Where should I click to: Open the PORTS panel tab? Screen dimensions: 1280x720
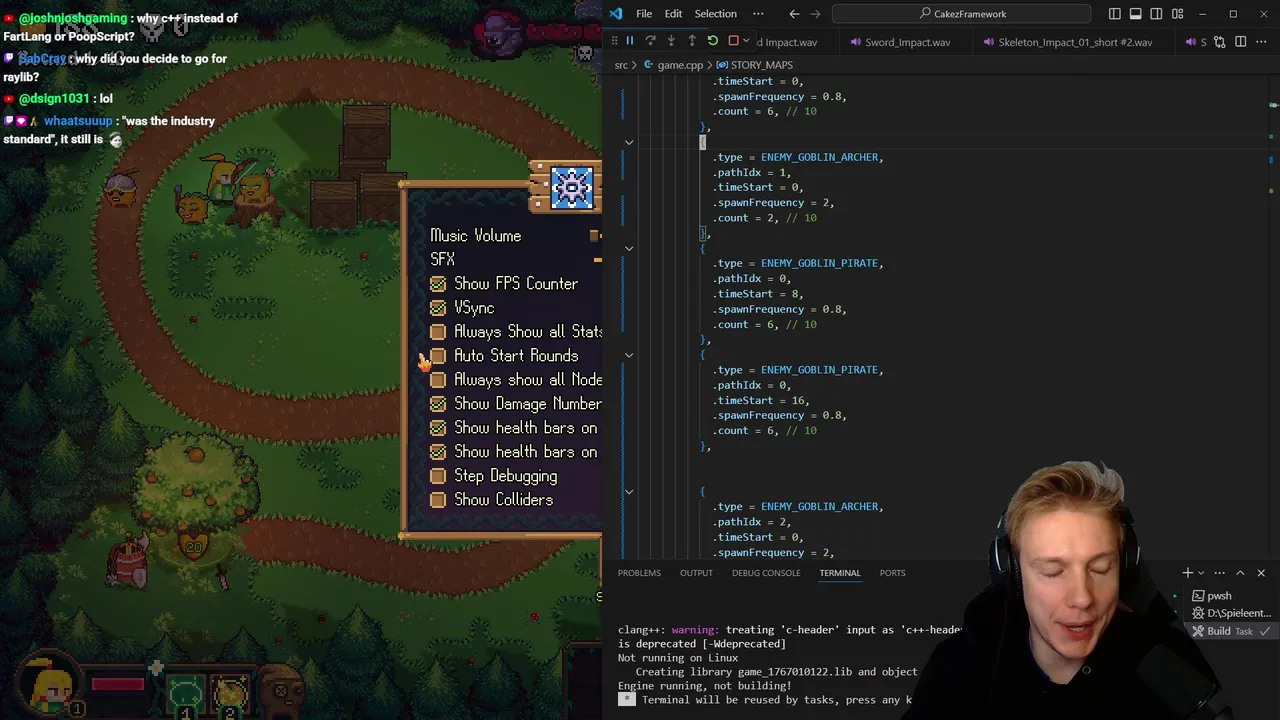(x=892, y=573)
